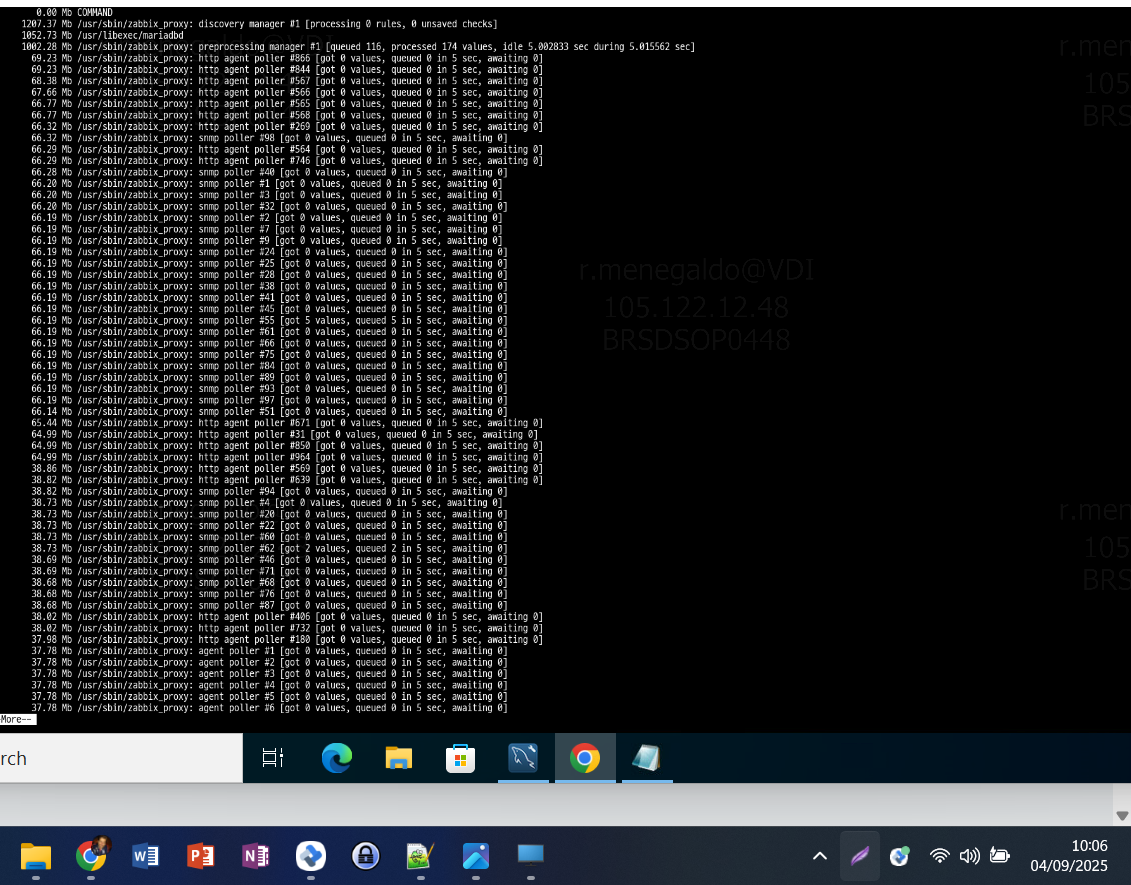1131x885 pixels.
Task: Select the snmp poller #51 line
Action: (x=269, y=411)
